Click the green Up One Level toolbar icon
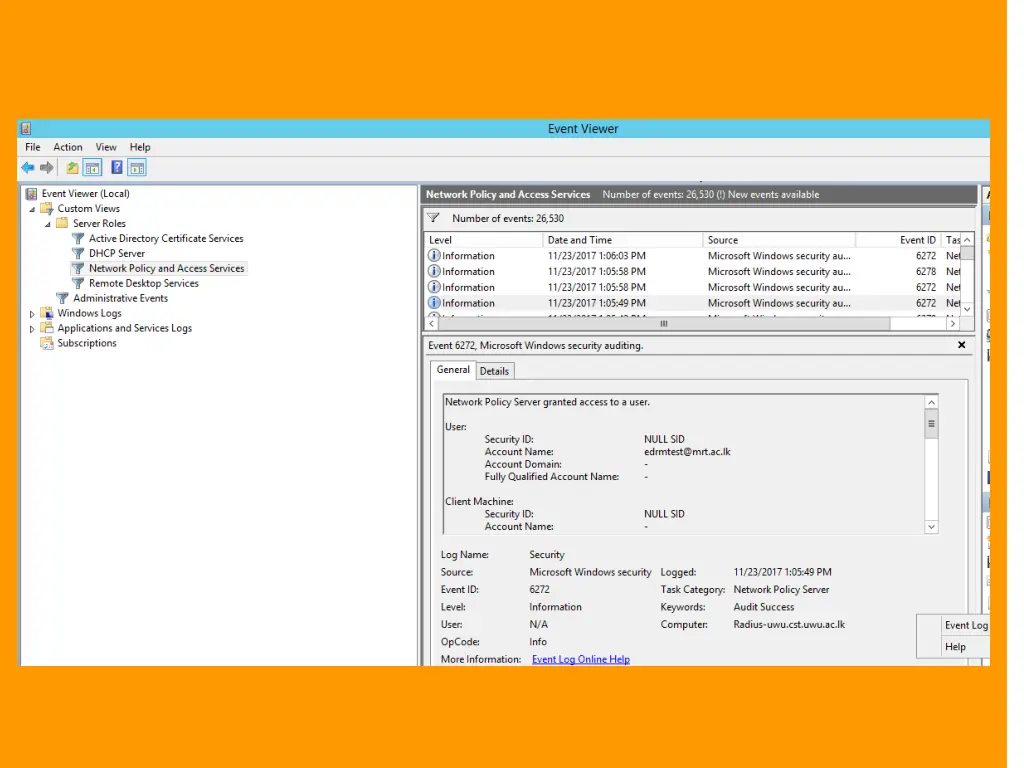 72,168
